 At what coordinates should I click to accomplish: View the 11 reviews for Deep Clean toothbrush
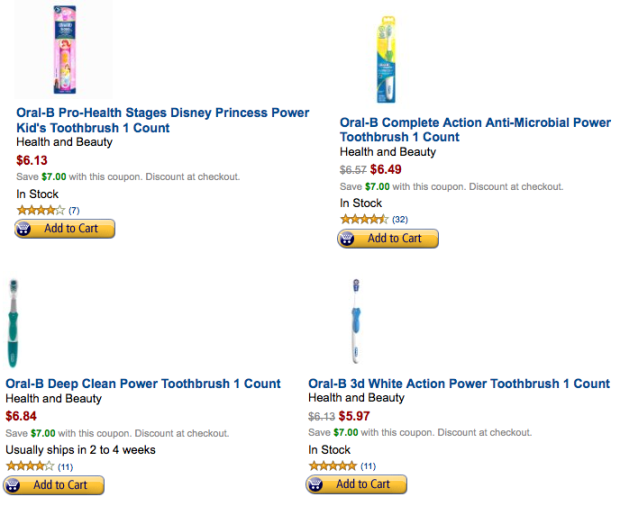pyautogui.click(x=66, y=467)
